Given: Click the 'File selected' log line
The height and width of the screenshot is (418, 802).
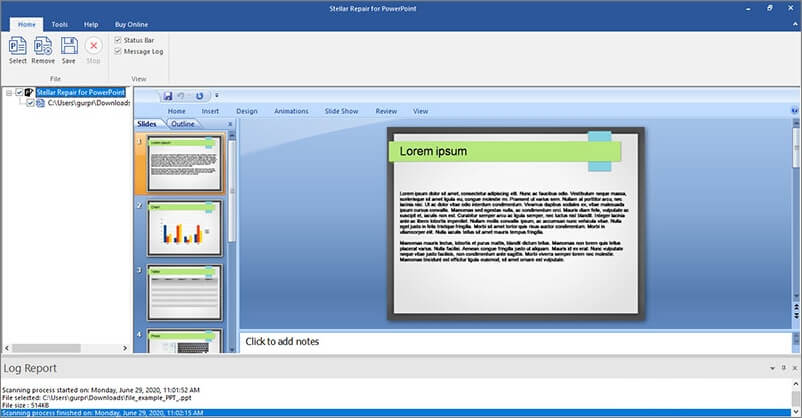Looking at the screenshot, I should (x=97, y=398).
